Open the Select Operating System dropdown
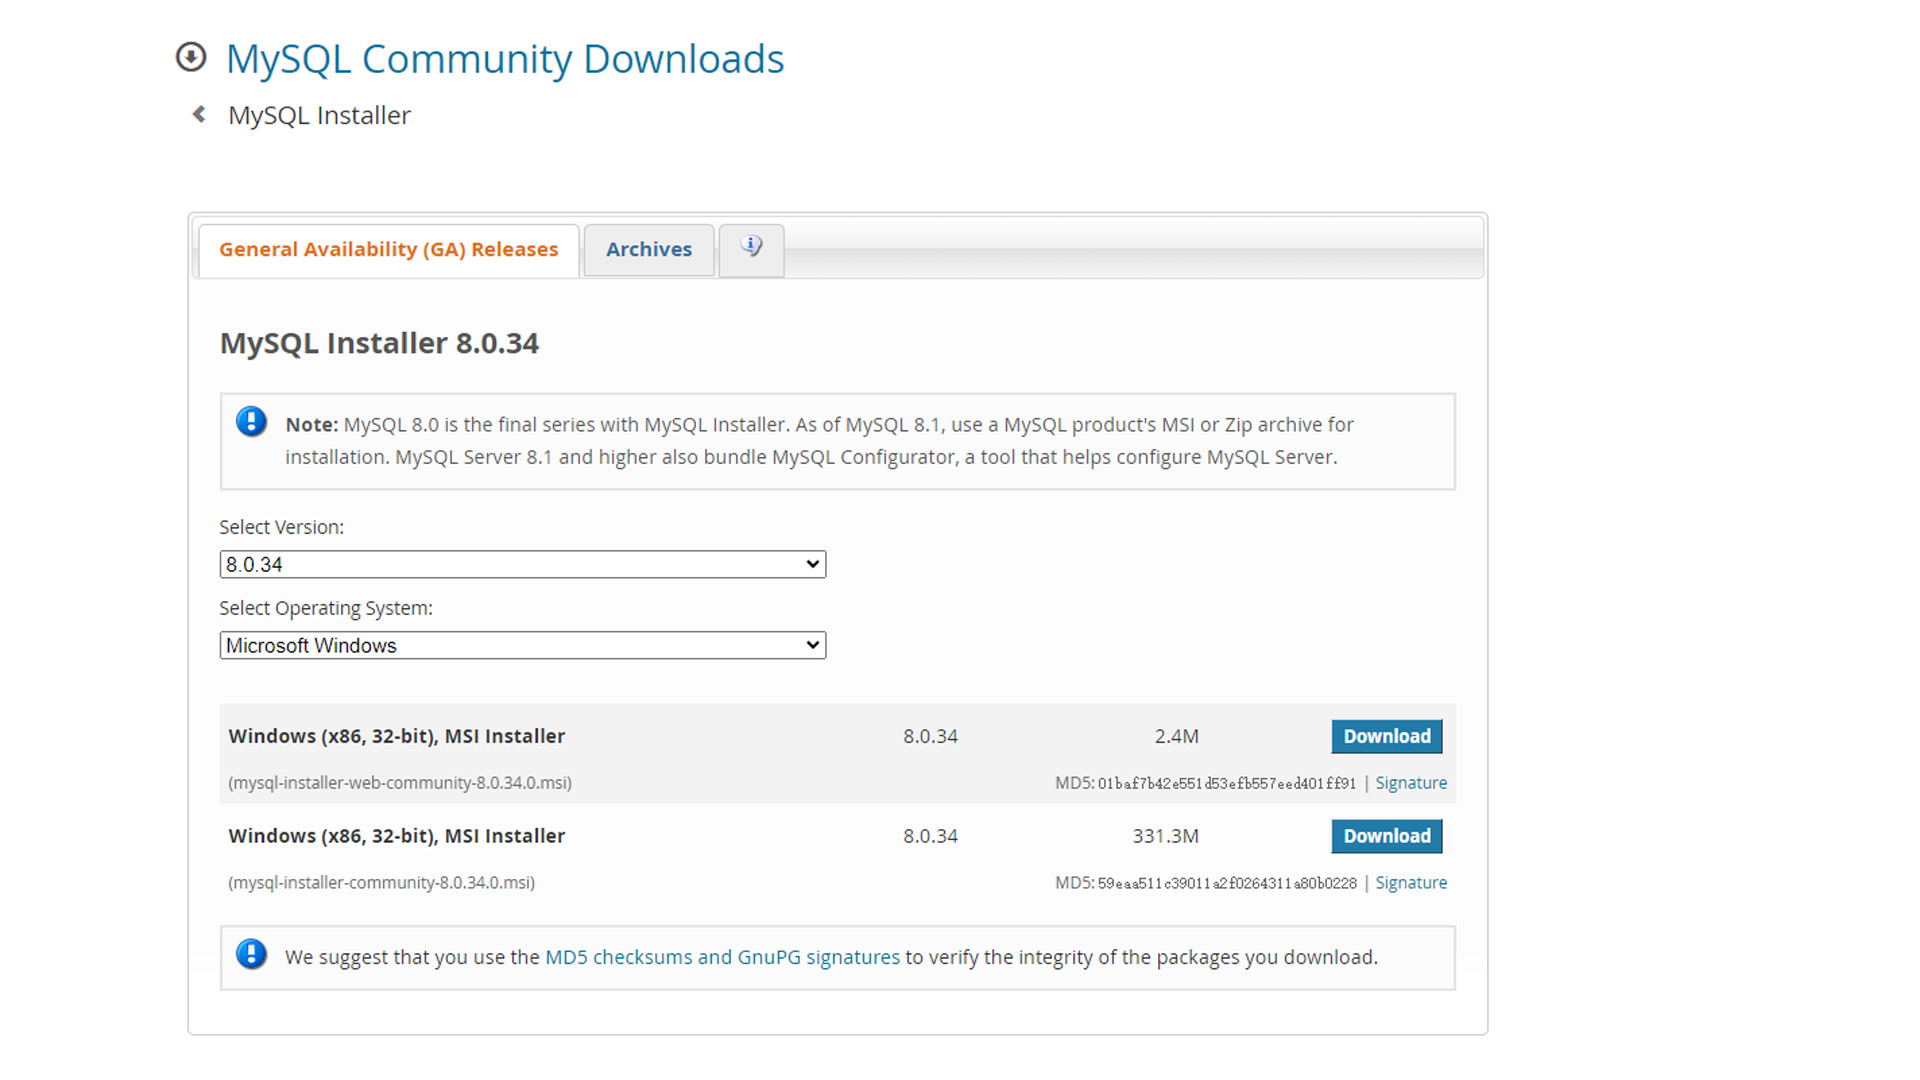 523,645
